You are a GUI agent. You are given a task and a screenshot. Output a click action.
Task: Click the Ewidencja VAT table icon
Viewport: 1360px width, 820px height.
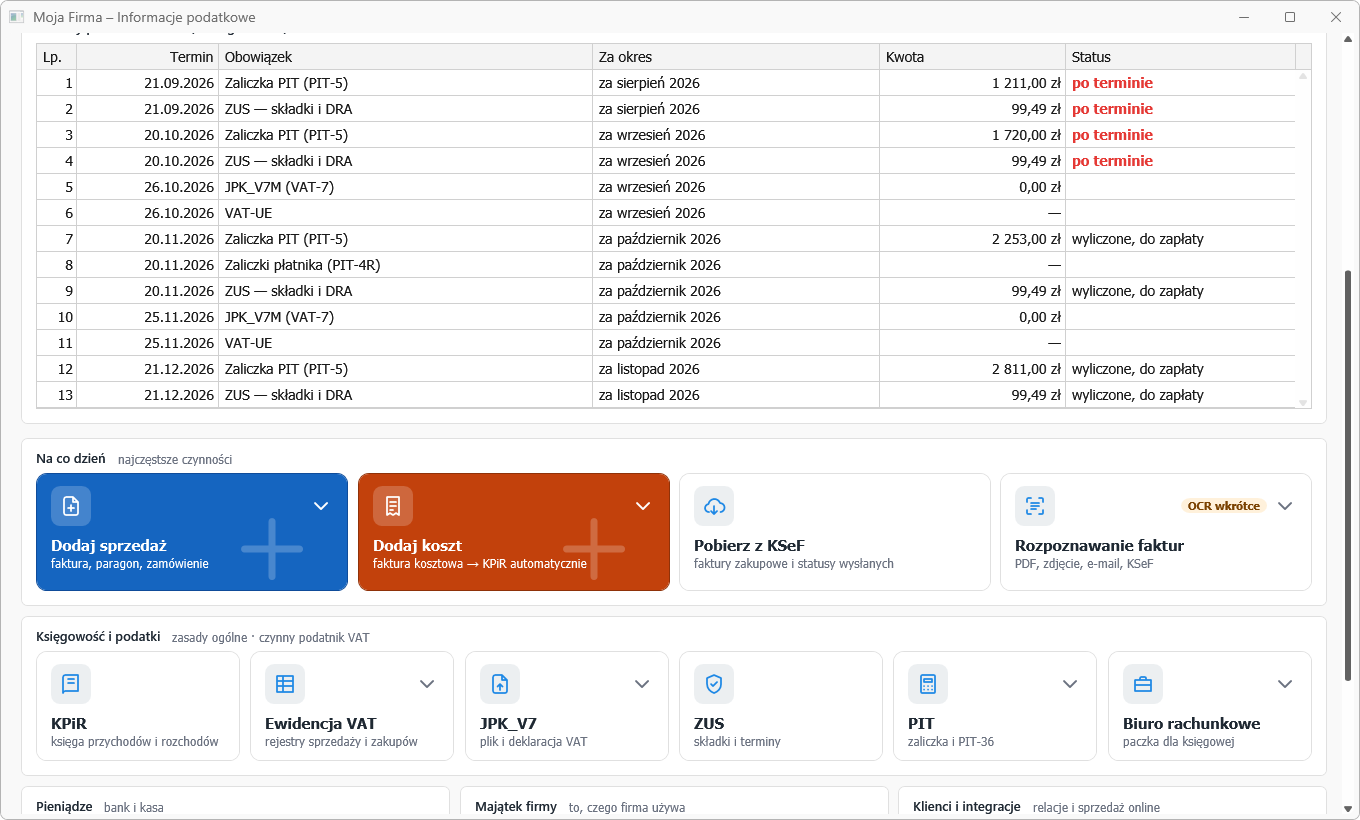tap(285, 684)
